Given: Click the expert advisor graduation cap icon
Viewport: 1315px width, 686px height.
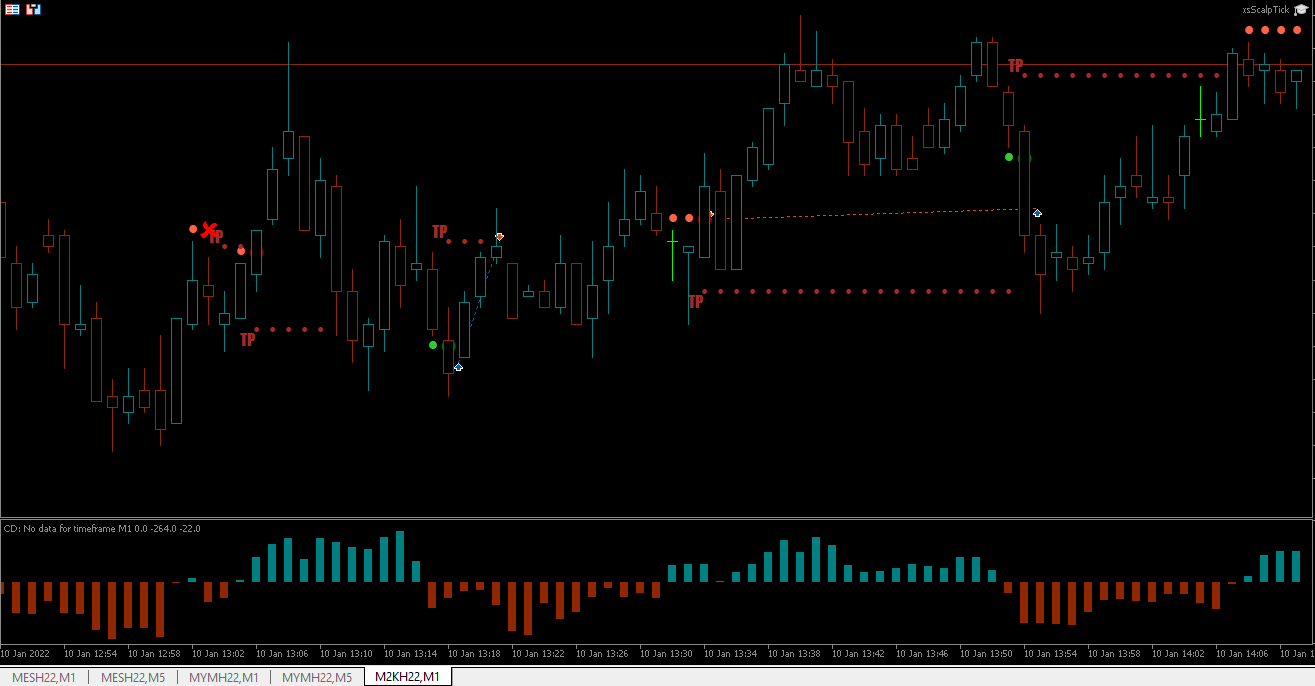Looking at the screenshot, I should point(1300,9).
